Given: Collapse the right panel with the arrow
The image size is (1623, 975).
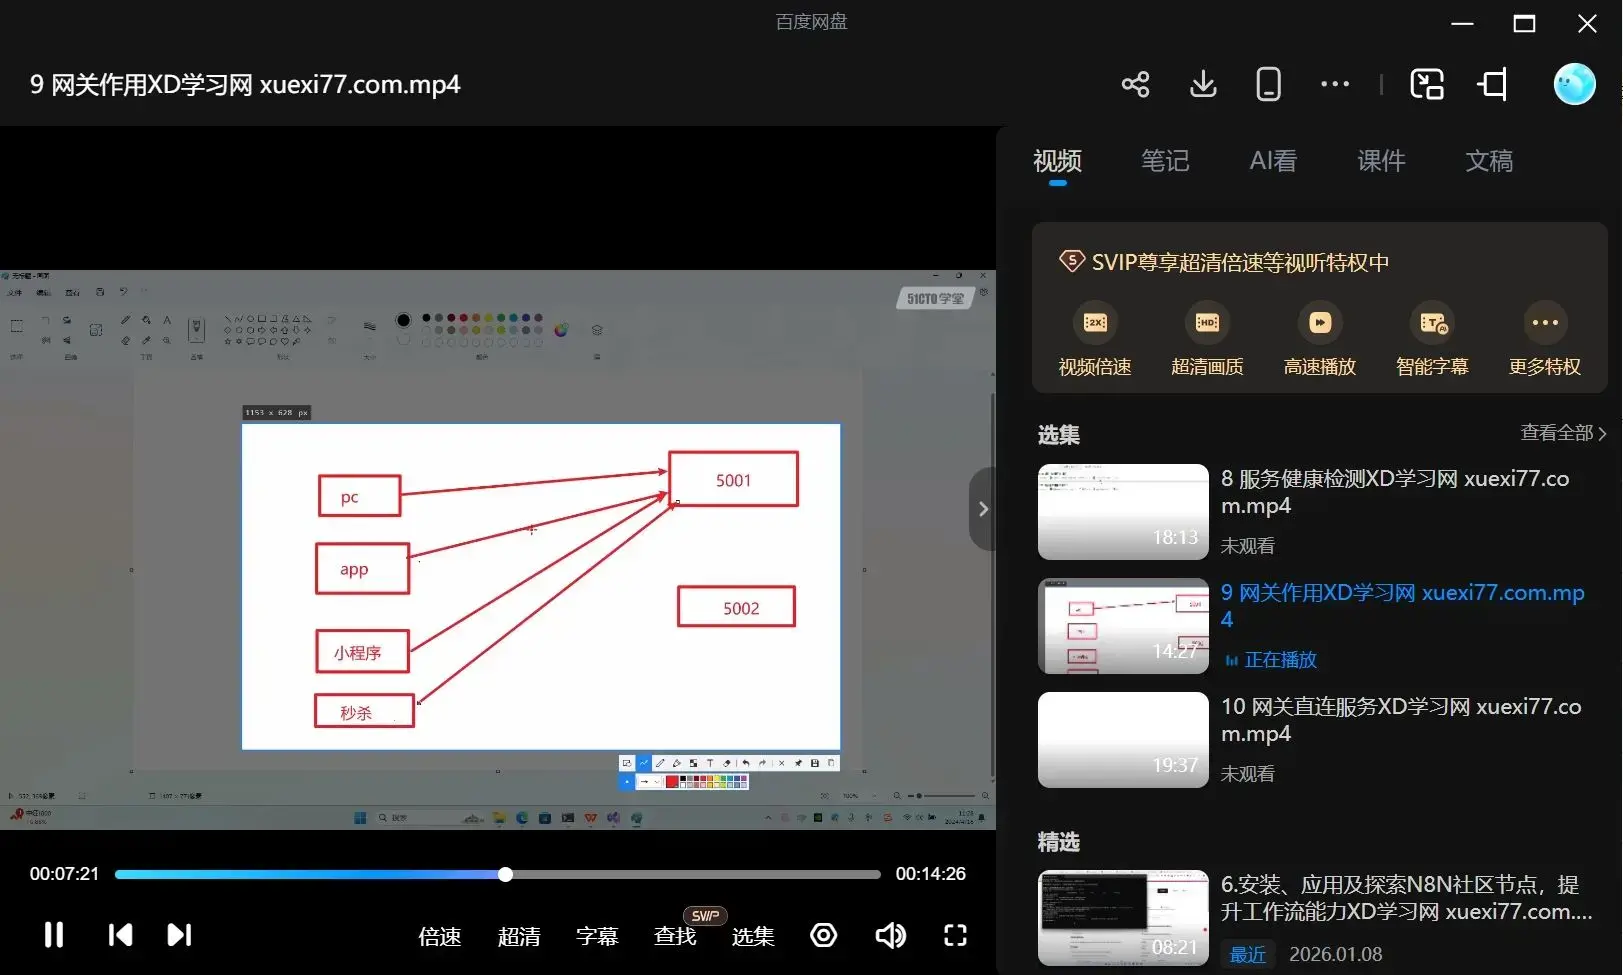Looking at the screenshot, I should tap(983, 508).
